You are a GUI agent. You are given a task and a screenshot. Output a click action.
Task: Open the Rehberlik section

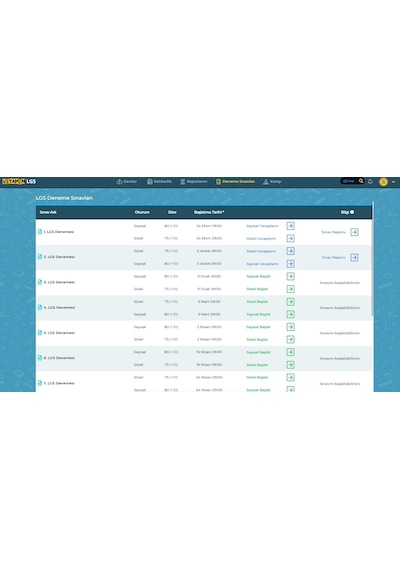159,181
